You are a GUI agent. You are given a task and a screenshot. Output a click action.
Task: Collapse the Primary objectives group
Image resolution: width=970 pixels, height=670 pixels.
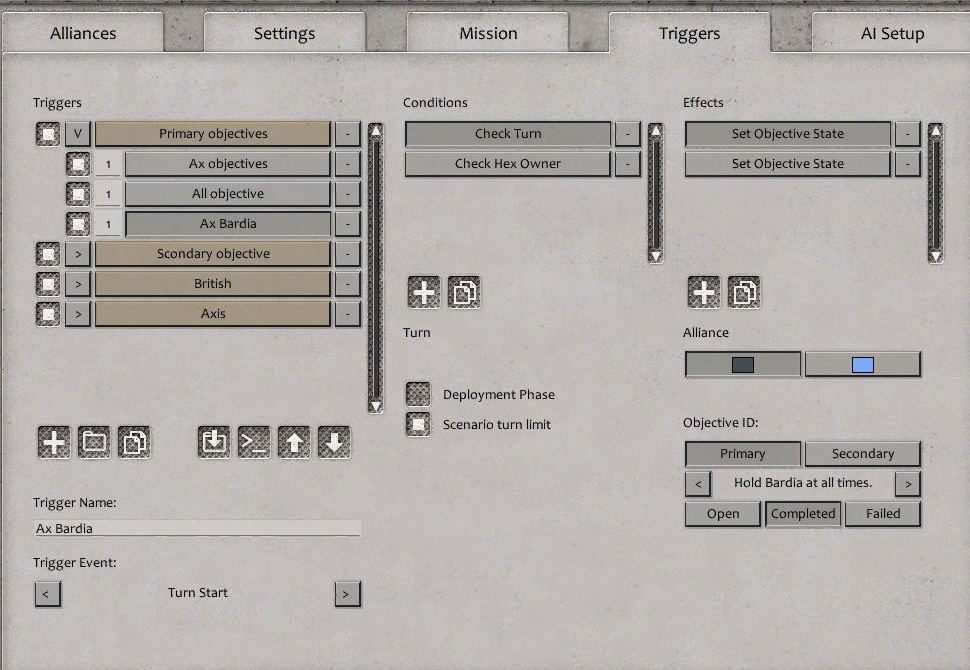(78, 134)
